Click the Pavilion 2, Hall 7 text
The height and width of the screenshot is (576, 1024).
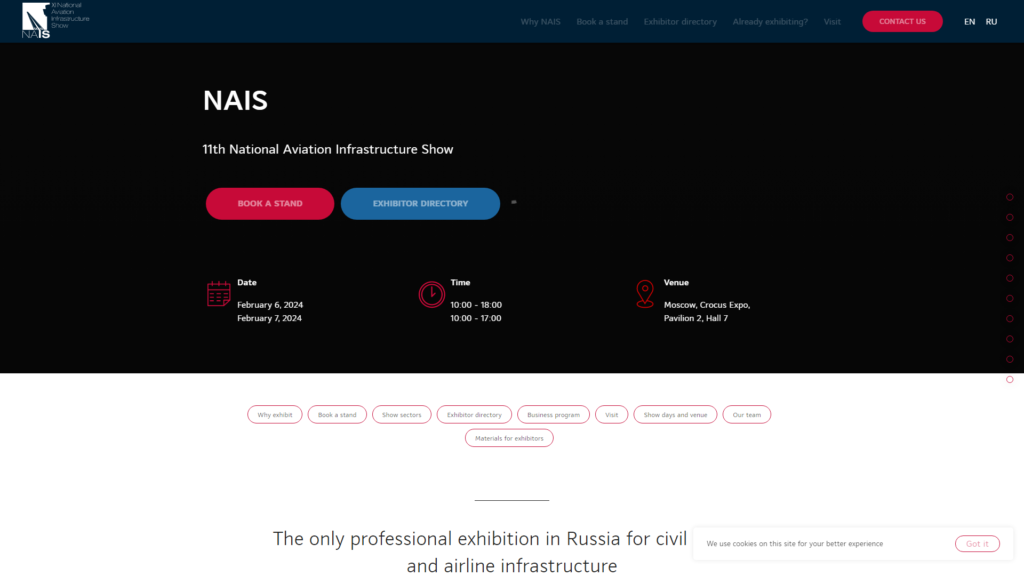pyautogui.click(x=696, y=319)
